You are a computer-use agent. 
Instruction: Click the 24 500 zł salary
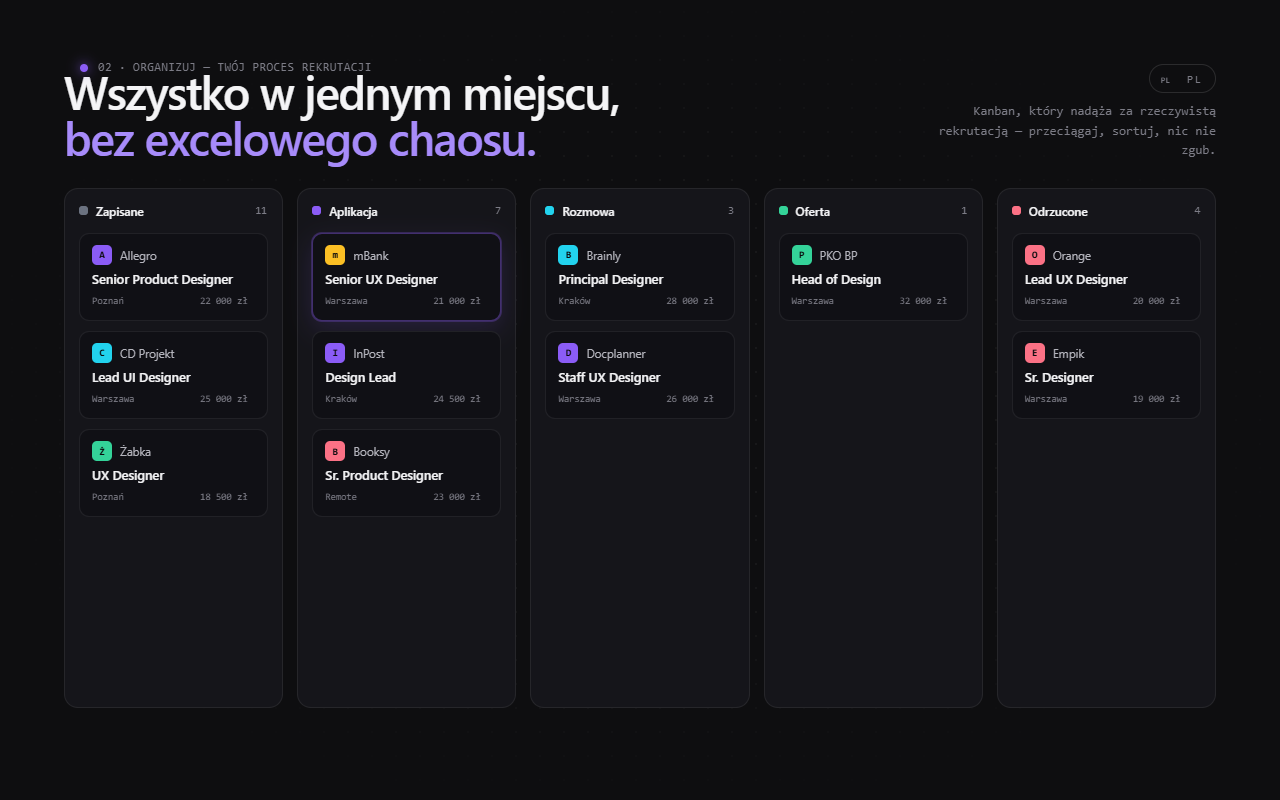pyautogui.click(x=457, y=399)
